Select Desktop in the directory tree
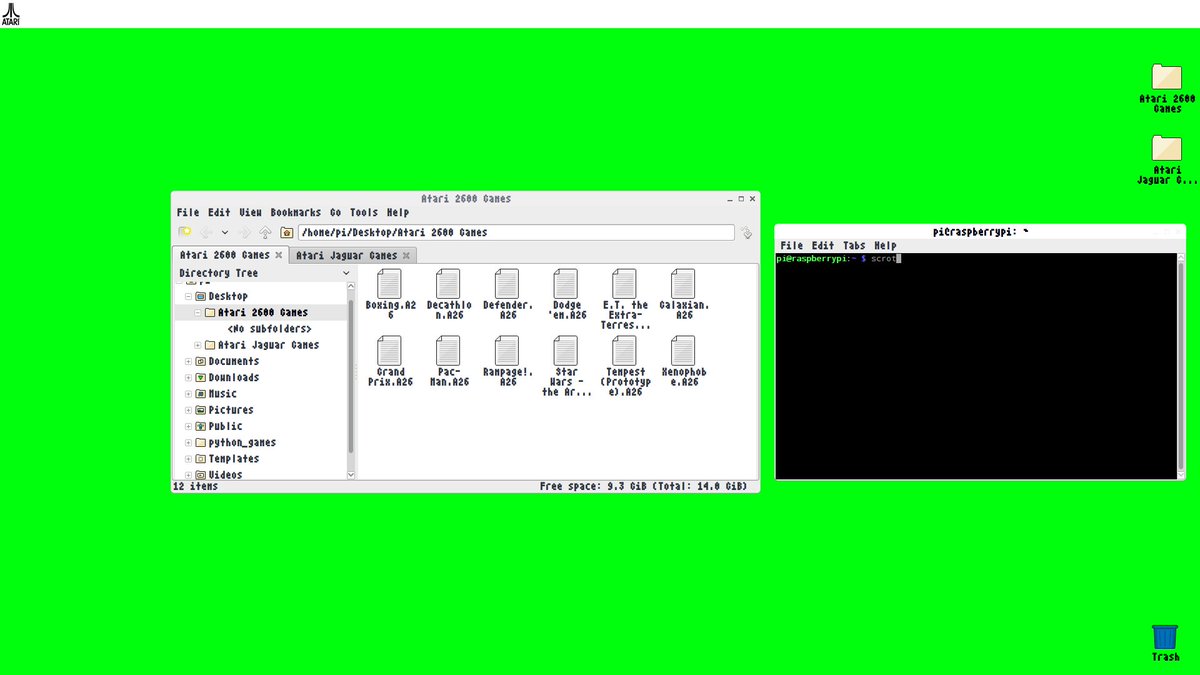This screenshot has width=1200, height=675. (221, 297)
